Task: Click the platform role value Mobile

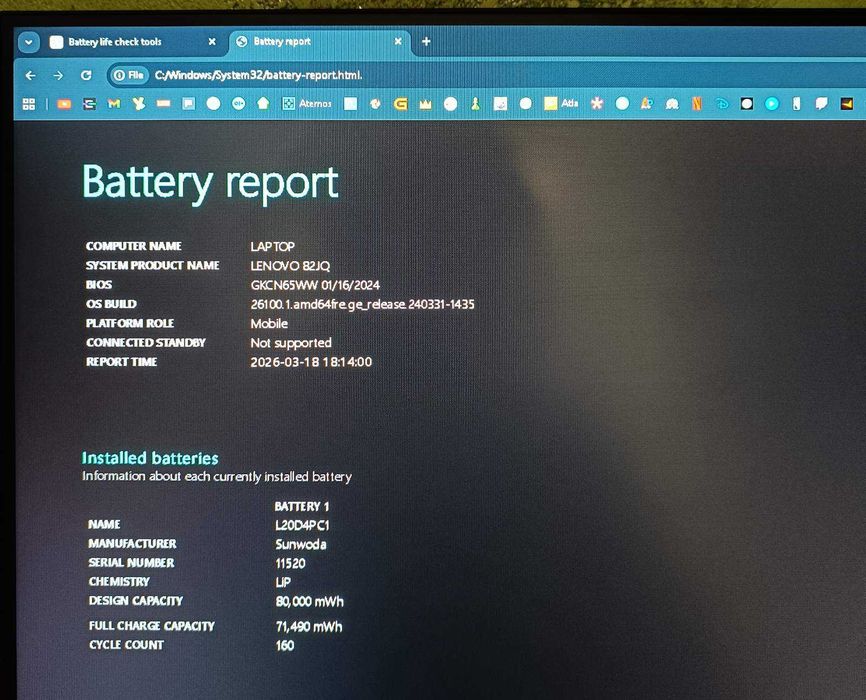Action: [269, 324]
